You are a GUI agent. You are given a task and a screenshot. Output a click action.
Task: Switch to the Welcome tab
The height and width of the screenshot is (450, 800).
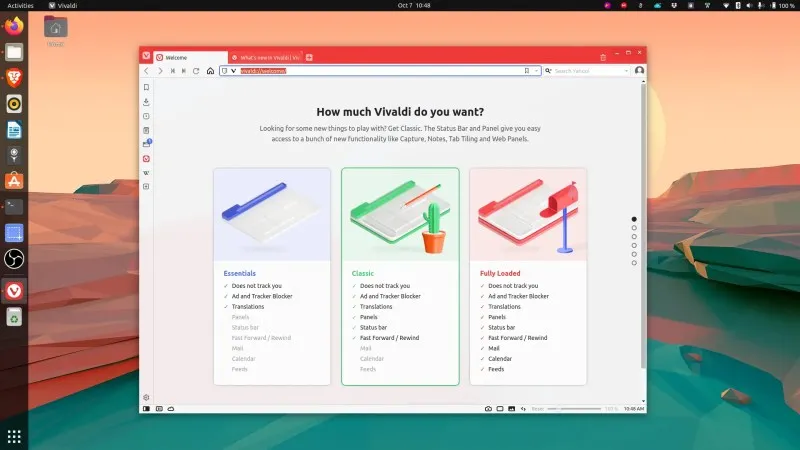click(x=191, y=58)
